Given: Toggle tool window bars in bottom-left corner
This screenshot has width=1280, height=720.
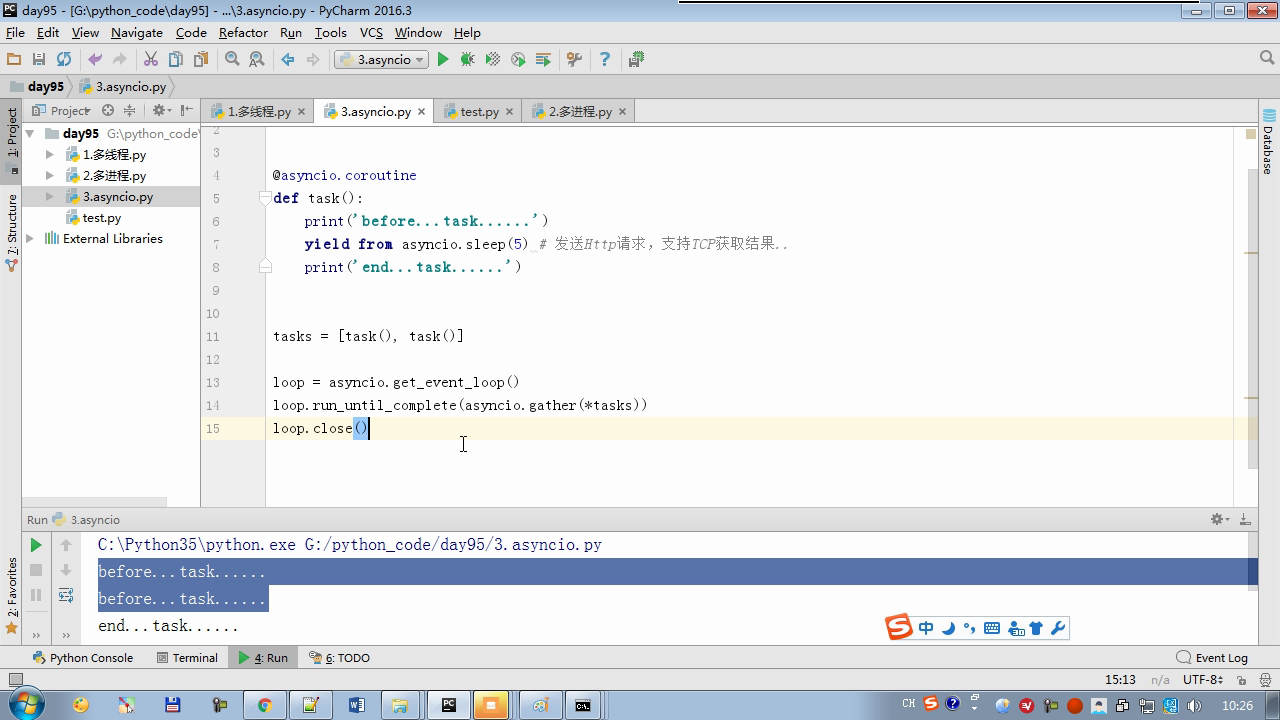Looking at the screenshot, I should point(15,680).
